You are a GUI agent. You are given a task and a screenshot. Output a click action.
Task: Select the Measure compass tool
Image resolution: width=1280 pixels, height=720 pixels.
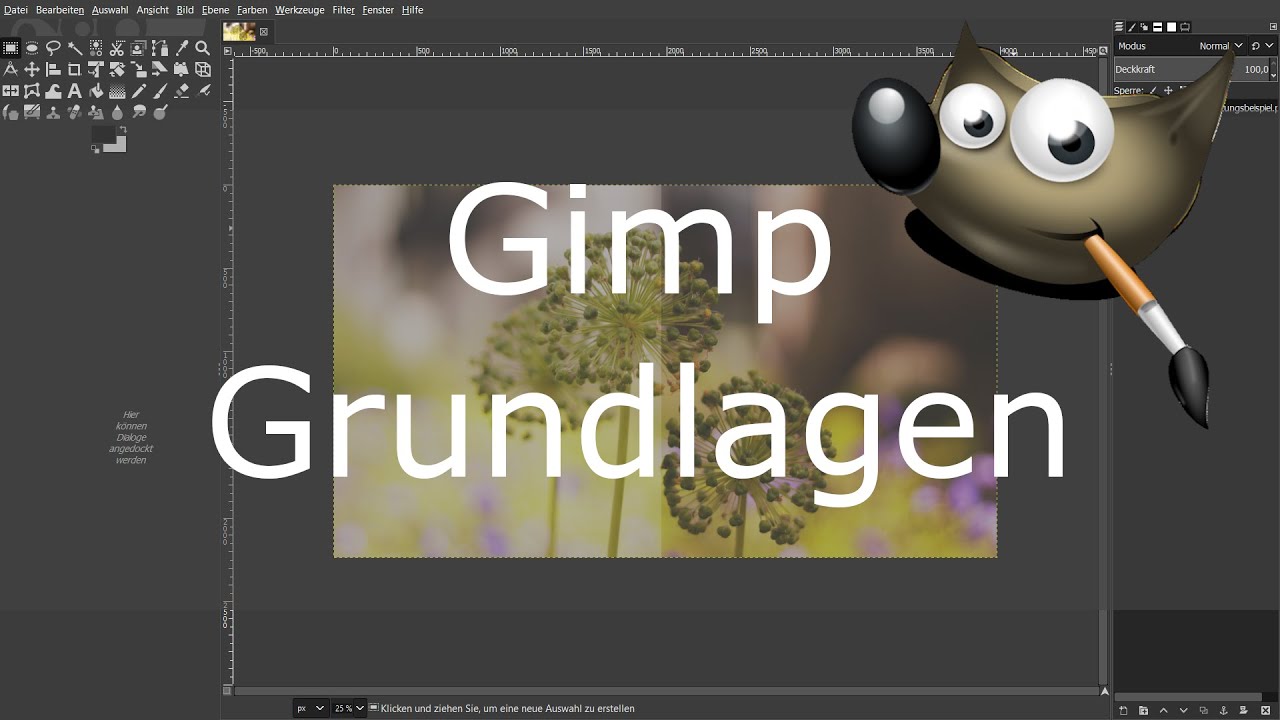pos(10,69)
